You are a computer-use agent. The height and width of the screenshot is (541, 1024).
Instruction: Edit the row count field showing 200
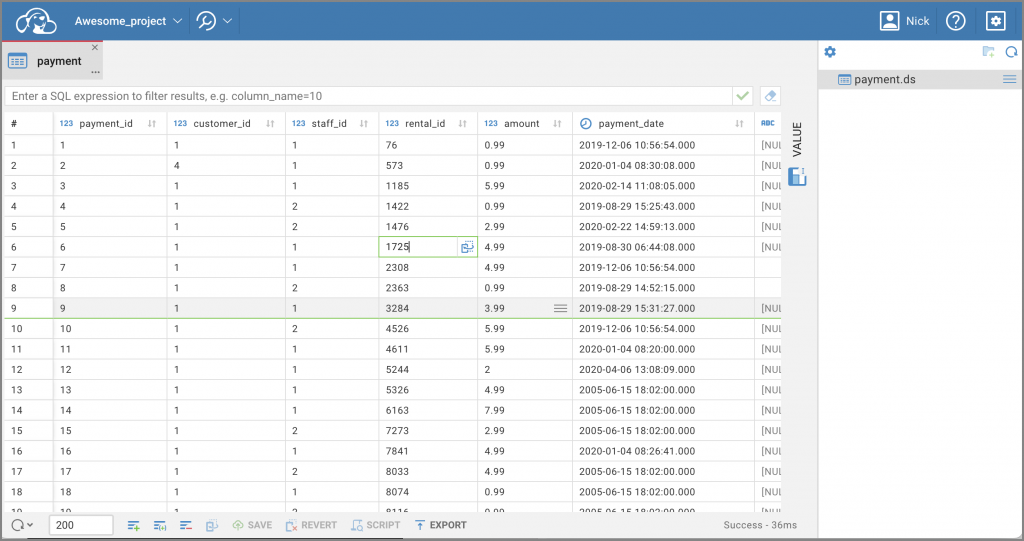click(81, 525)
